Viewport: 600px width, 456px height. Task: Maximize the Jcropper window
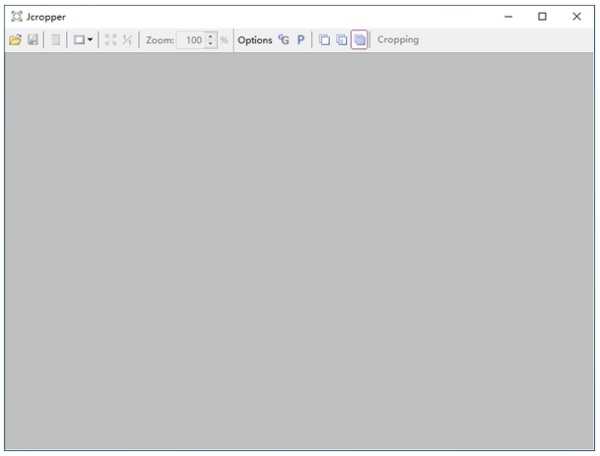click(x=542, y=16)
